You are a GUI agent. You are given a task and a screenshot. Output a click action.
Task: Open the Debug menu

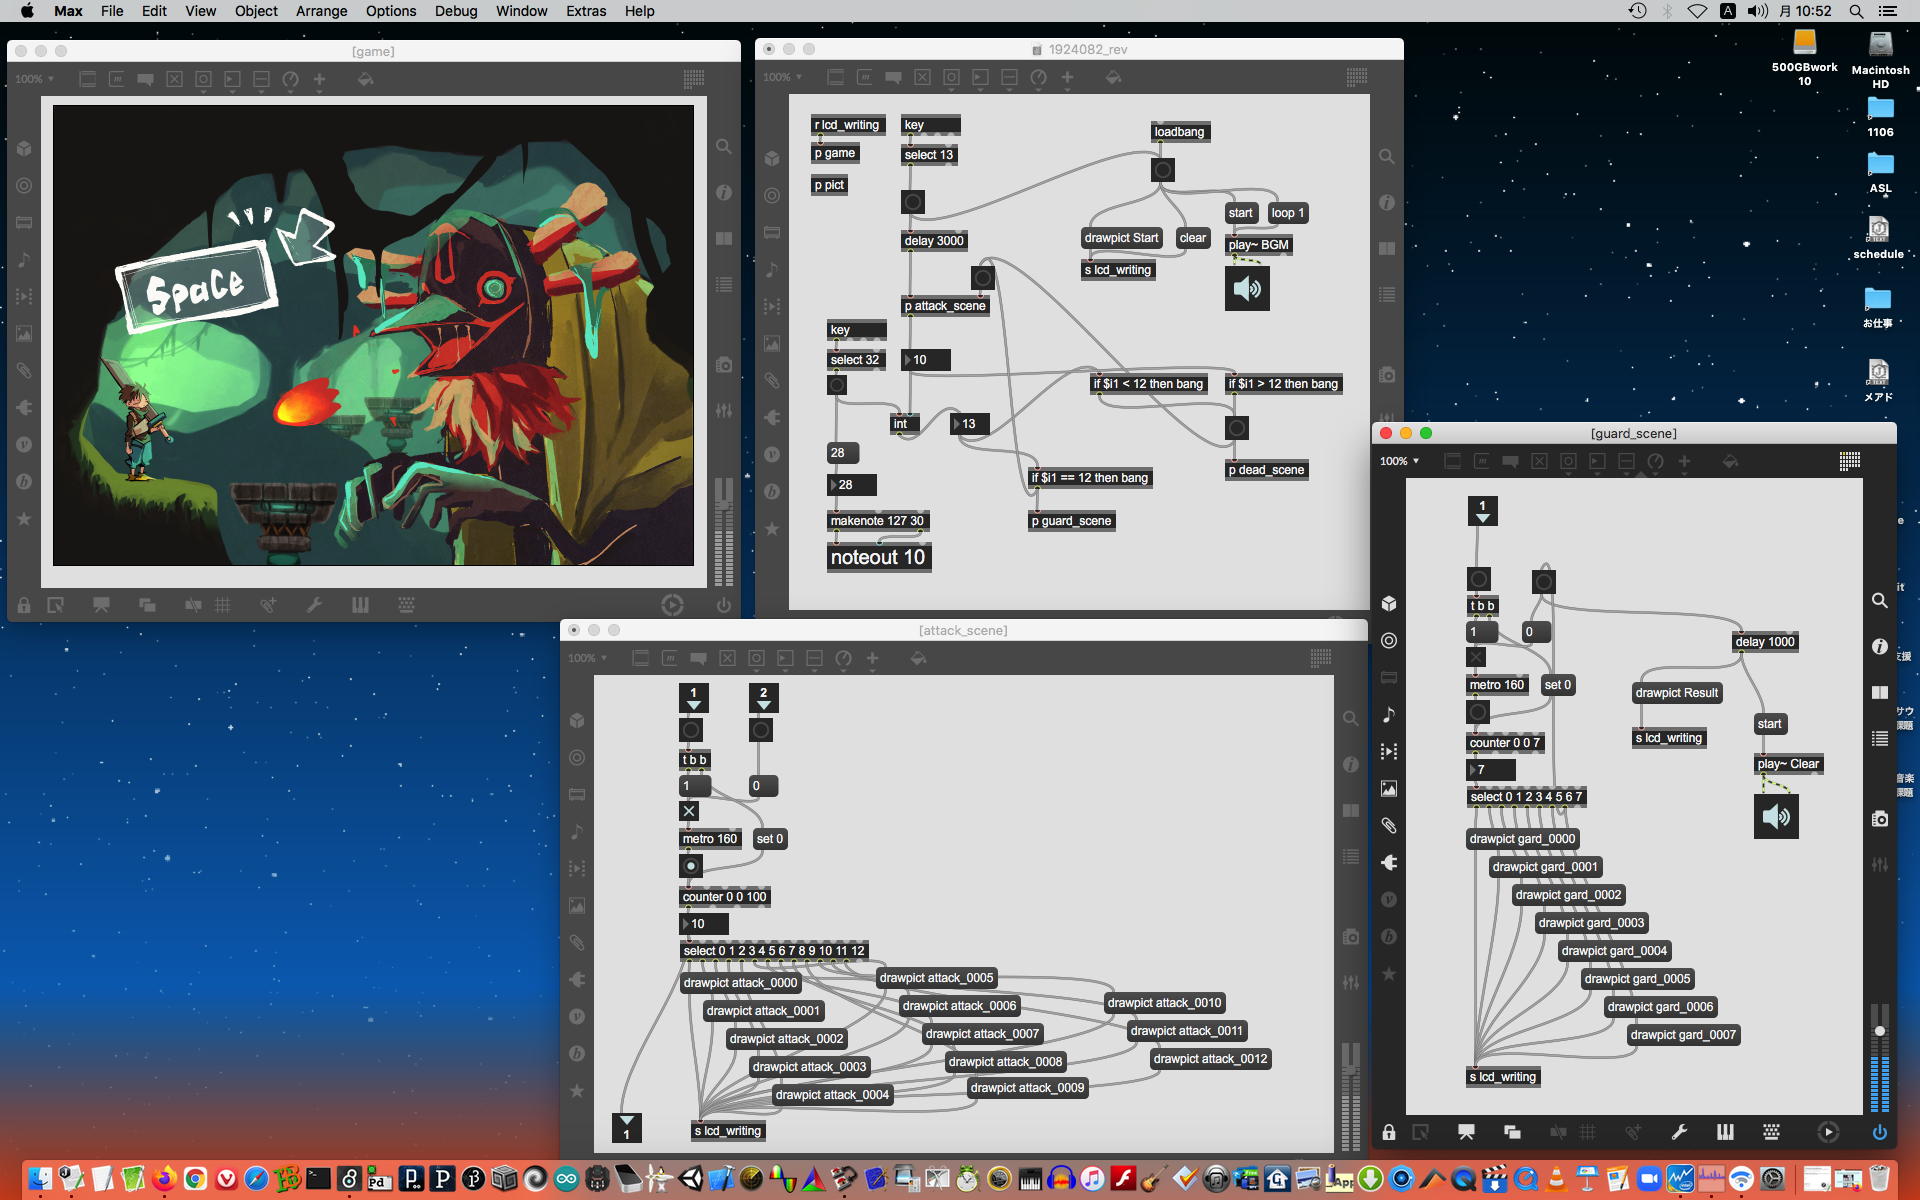coord(455,11)
